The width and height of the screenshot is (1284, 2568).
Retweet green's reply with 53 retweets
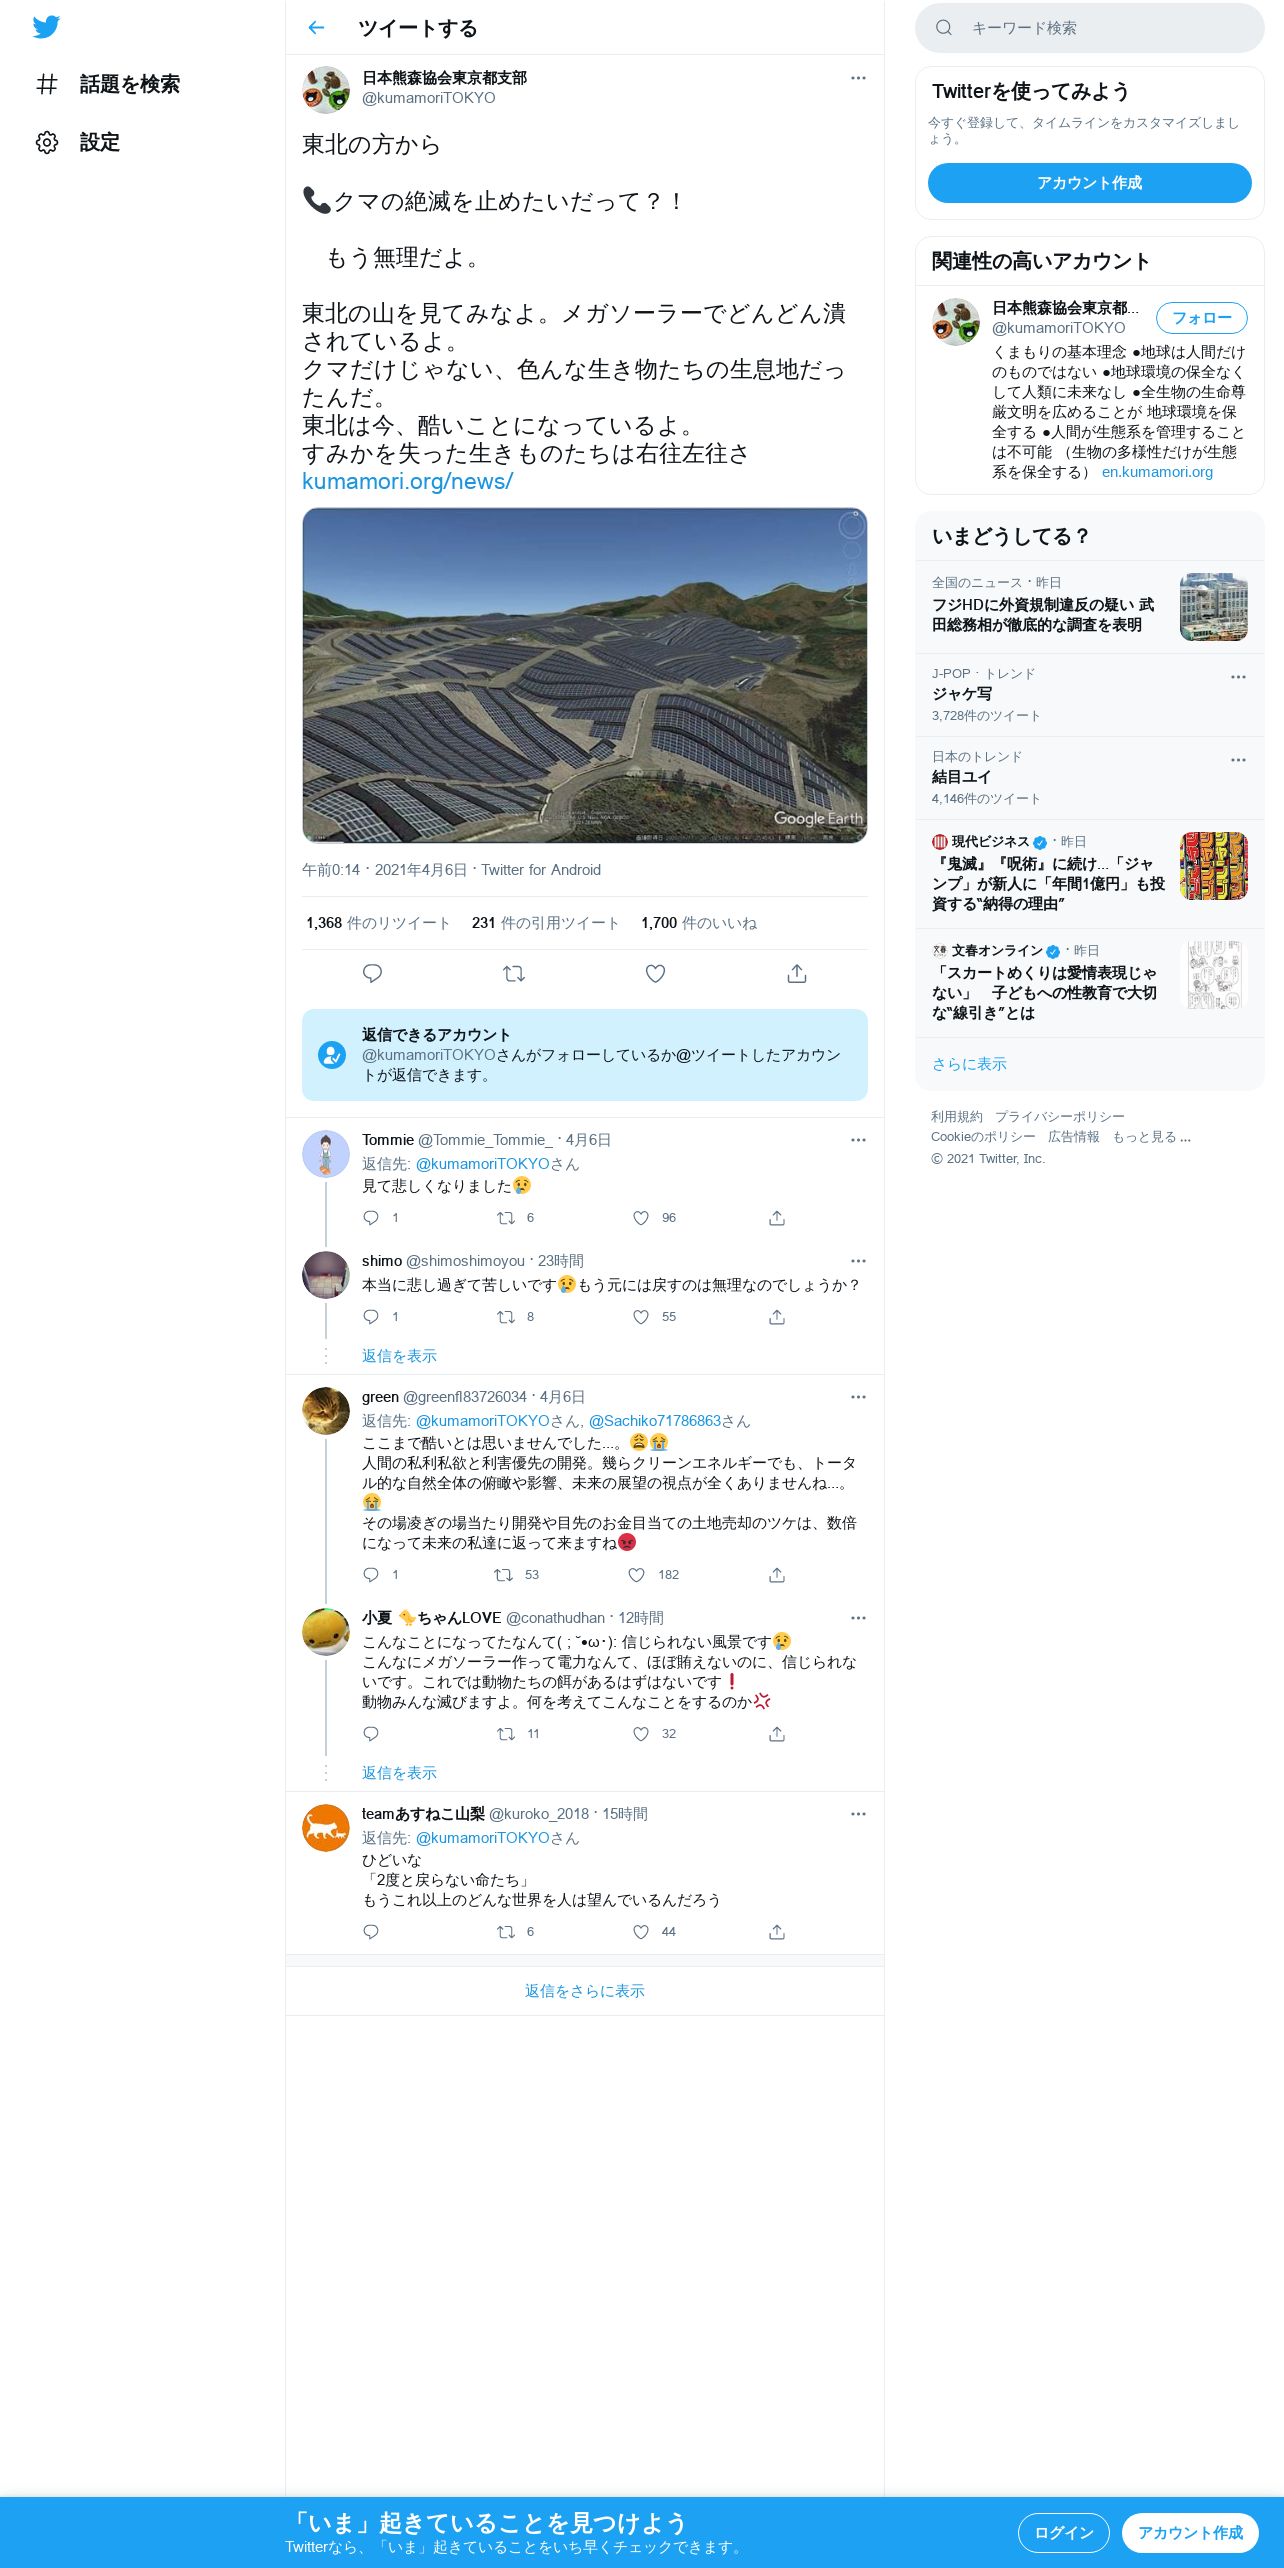click(x=504, y=1575)
